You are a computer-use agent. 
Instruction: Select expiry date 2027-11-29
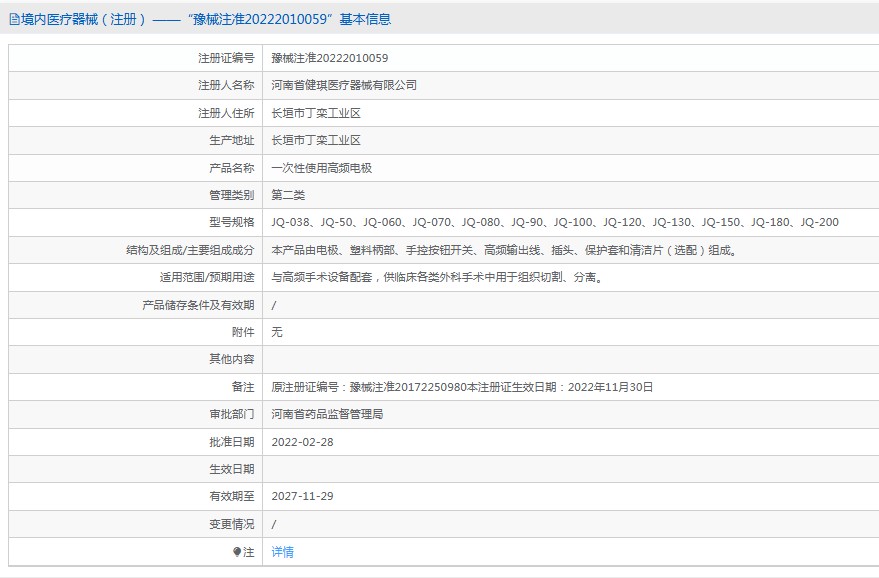[x=303, y=496]
